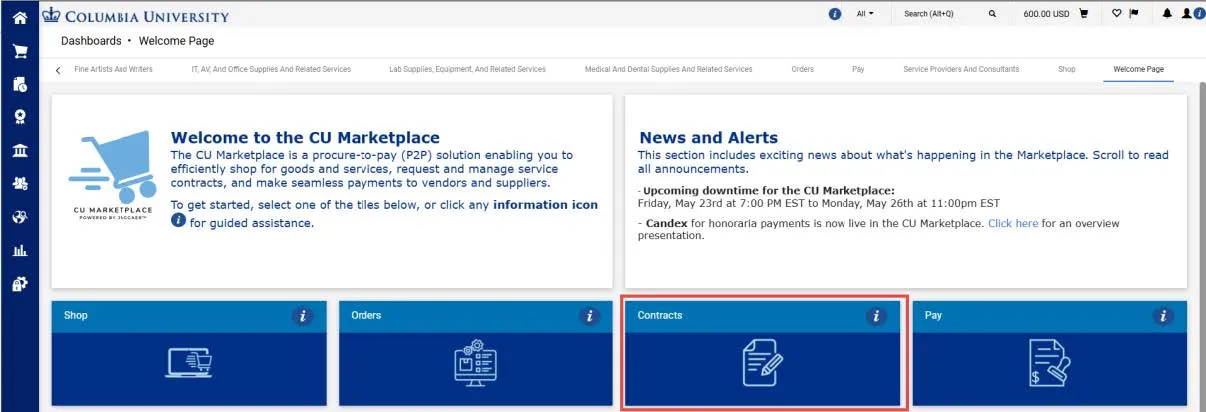Click the info icon on the Shop tile

point(302,316)
